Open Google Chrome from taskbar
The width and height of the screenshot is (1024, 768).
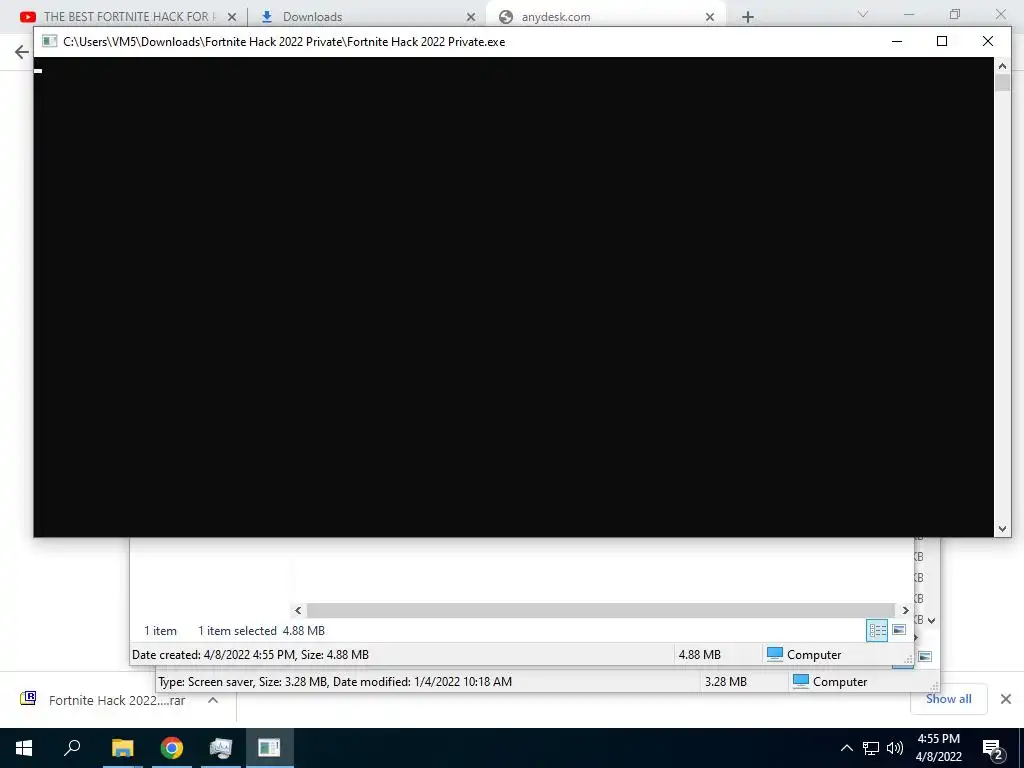172,748
